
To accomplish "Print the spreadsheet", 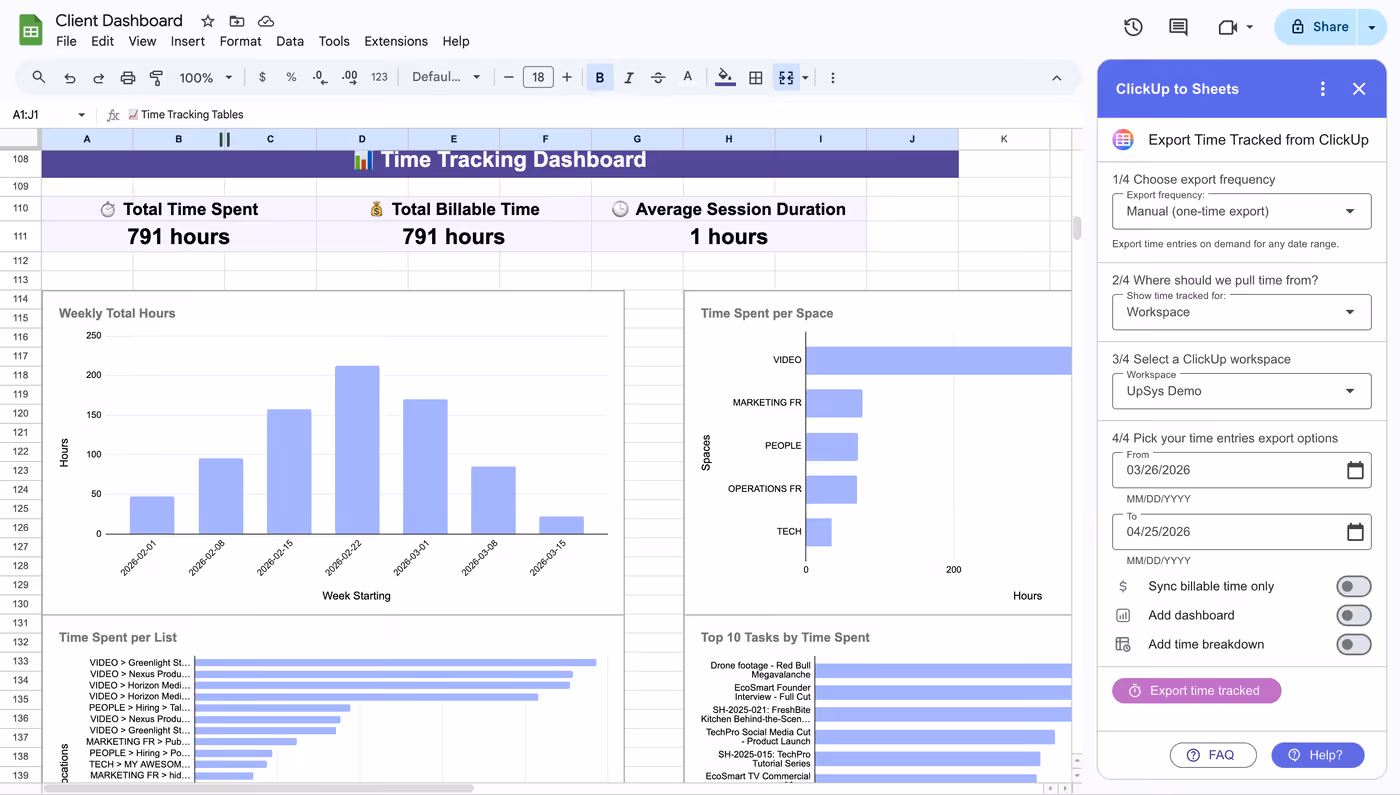I will (x=128, y=77).
